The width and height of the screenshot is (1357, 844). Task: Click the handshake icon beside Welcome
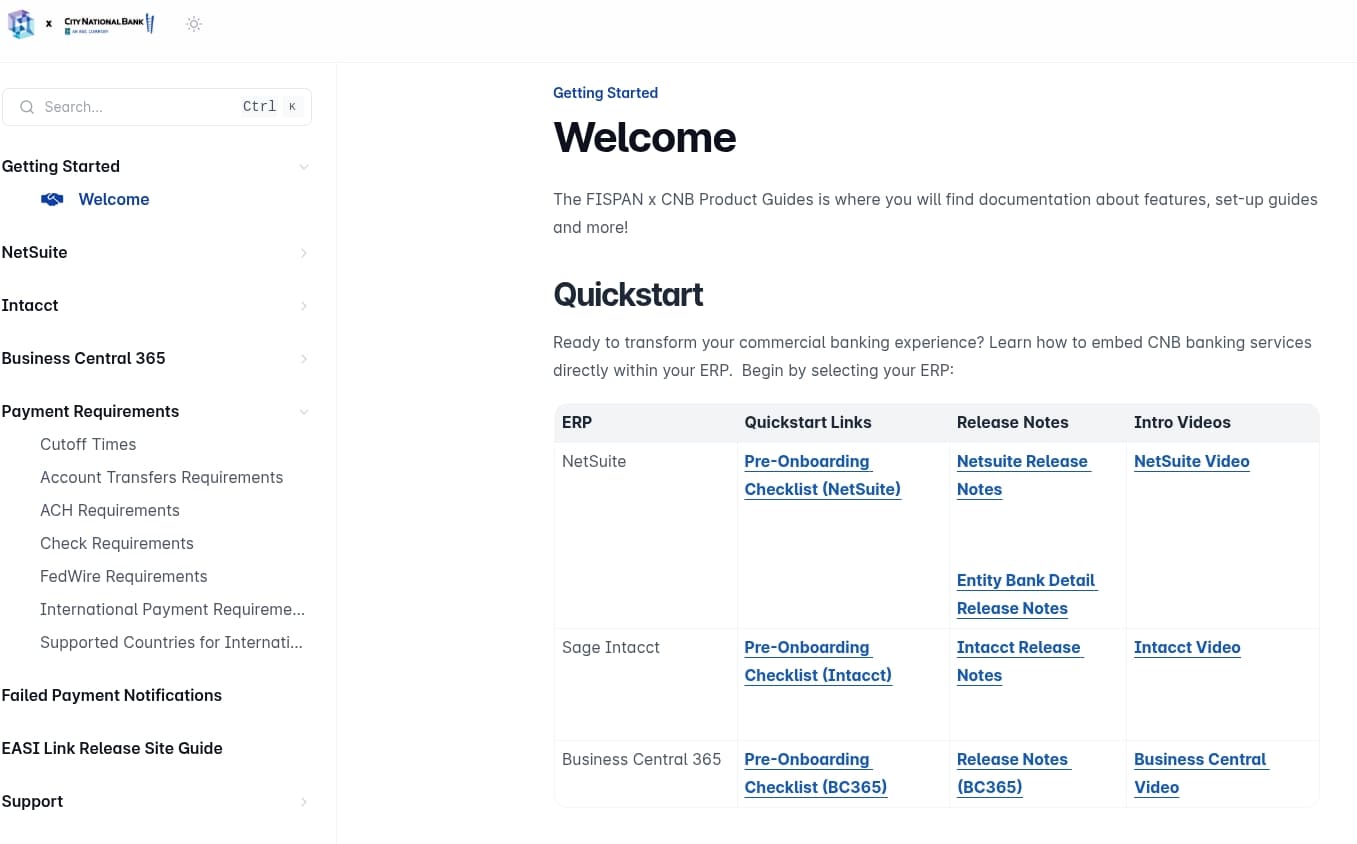(52, 199)
